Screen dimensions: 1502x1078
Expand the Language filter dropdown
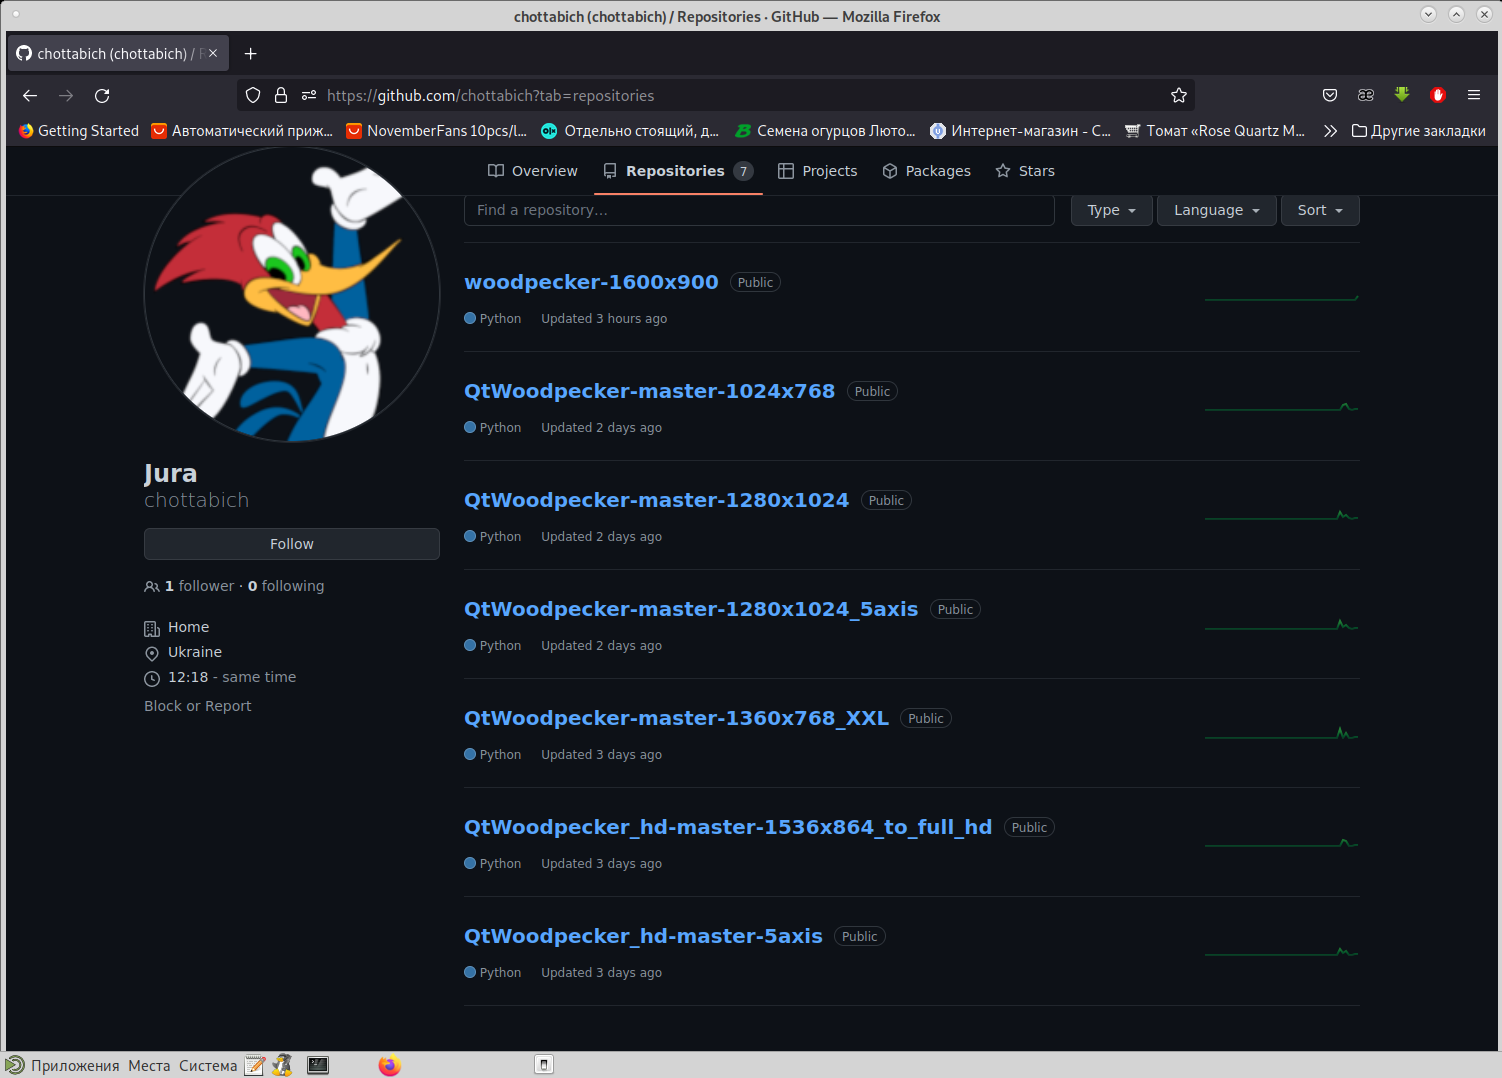(1216, 210)
